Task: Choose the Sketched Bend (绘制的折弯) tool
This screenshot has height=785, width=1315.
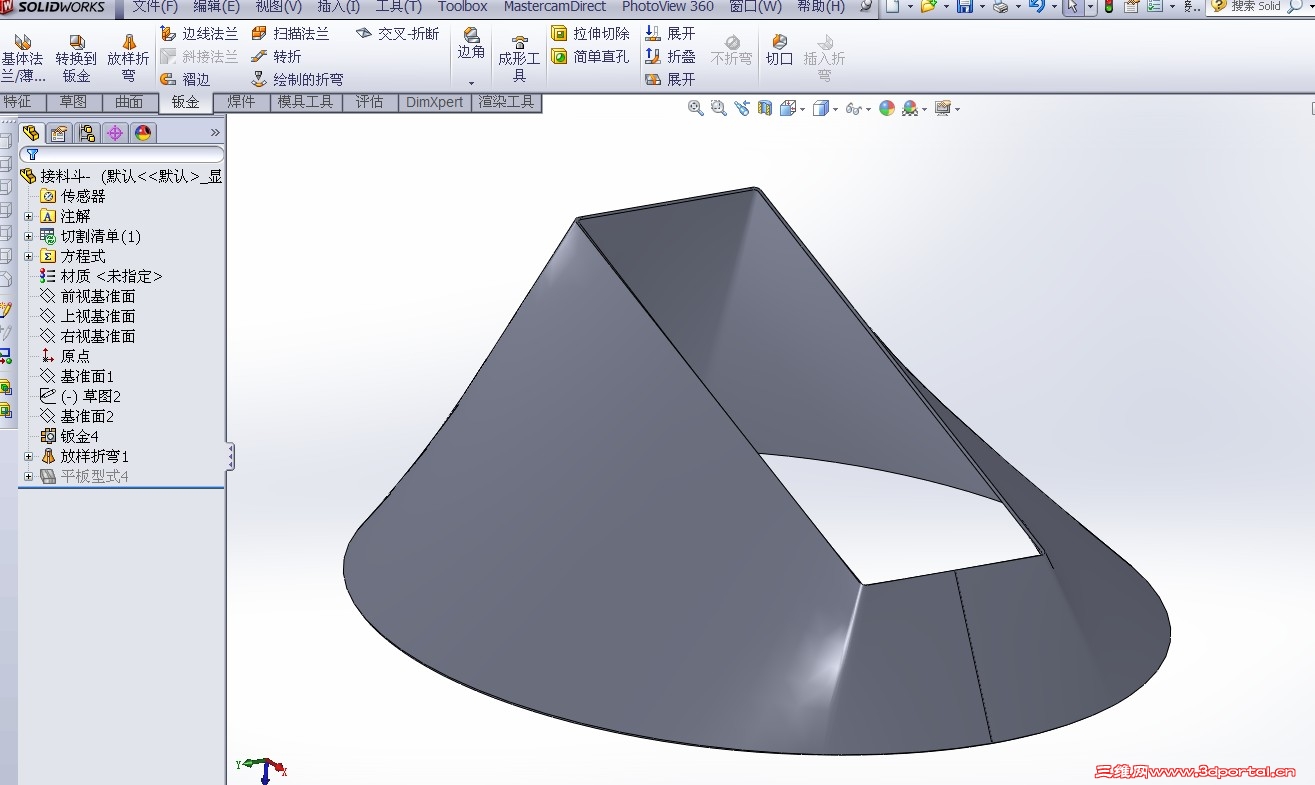Action: [x=297, y=79]
